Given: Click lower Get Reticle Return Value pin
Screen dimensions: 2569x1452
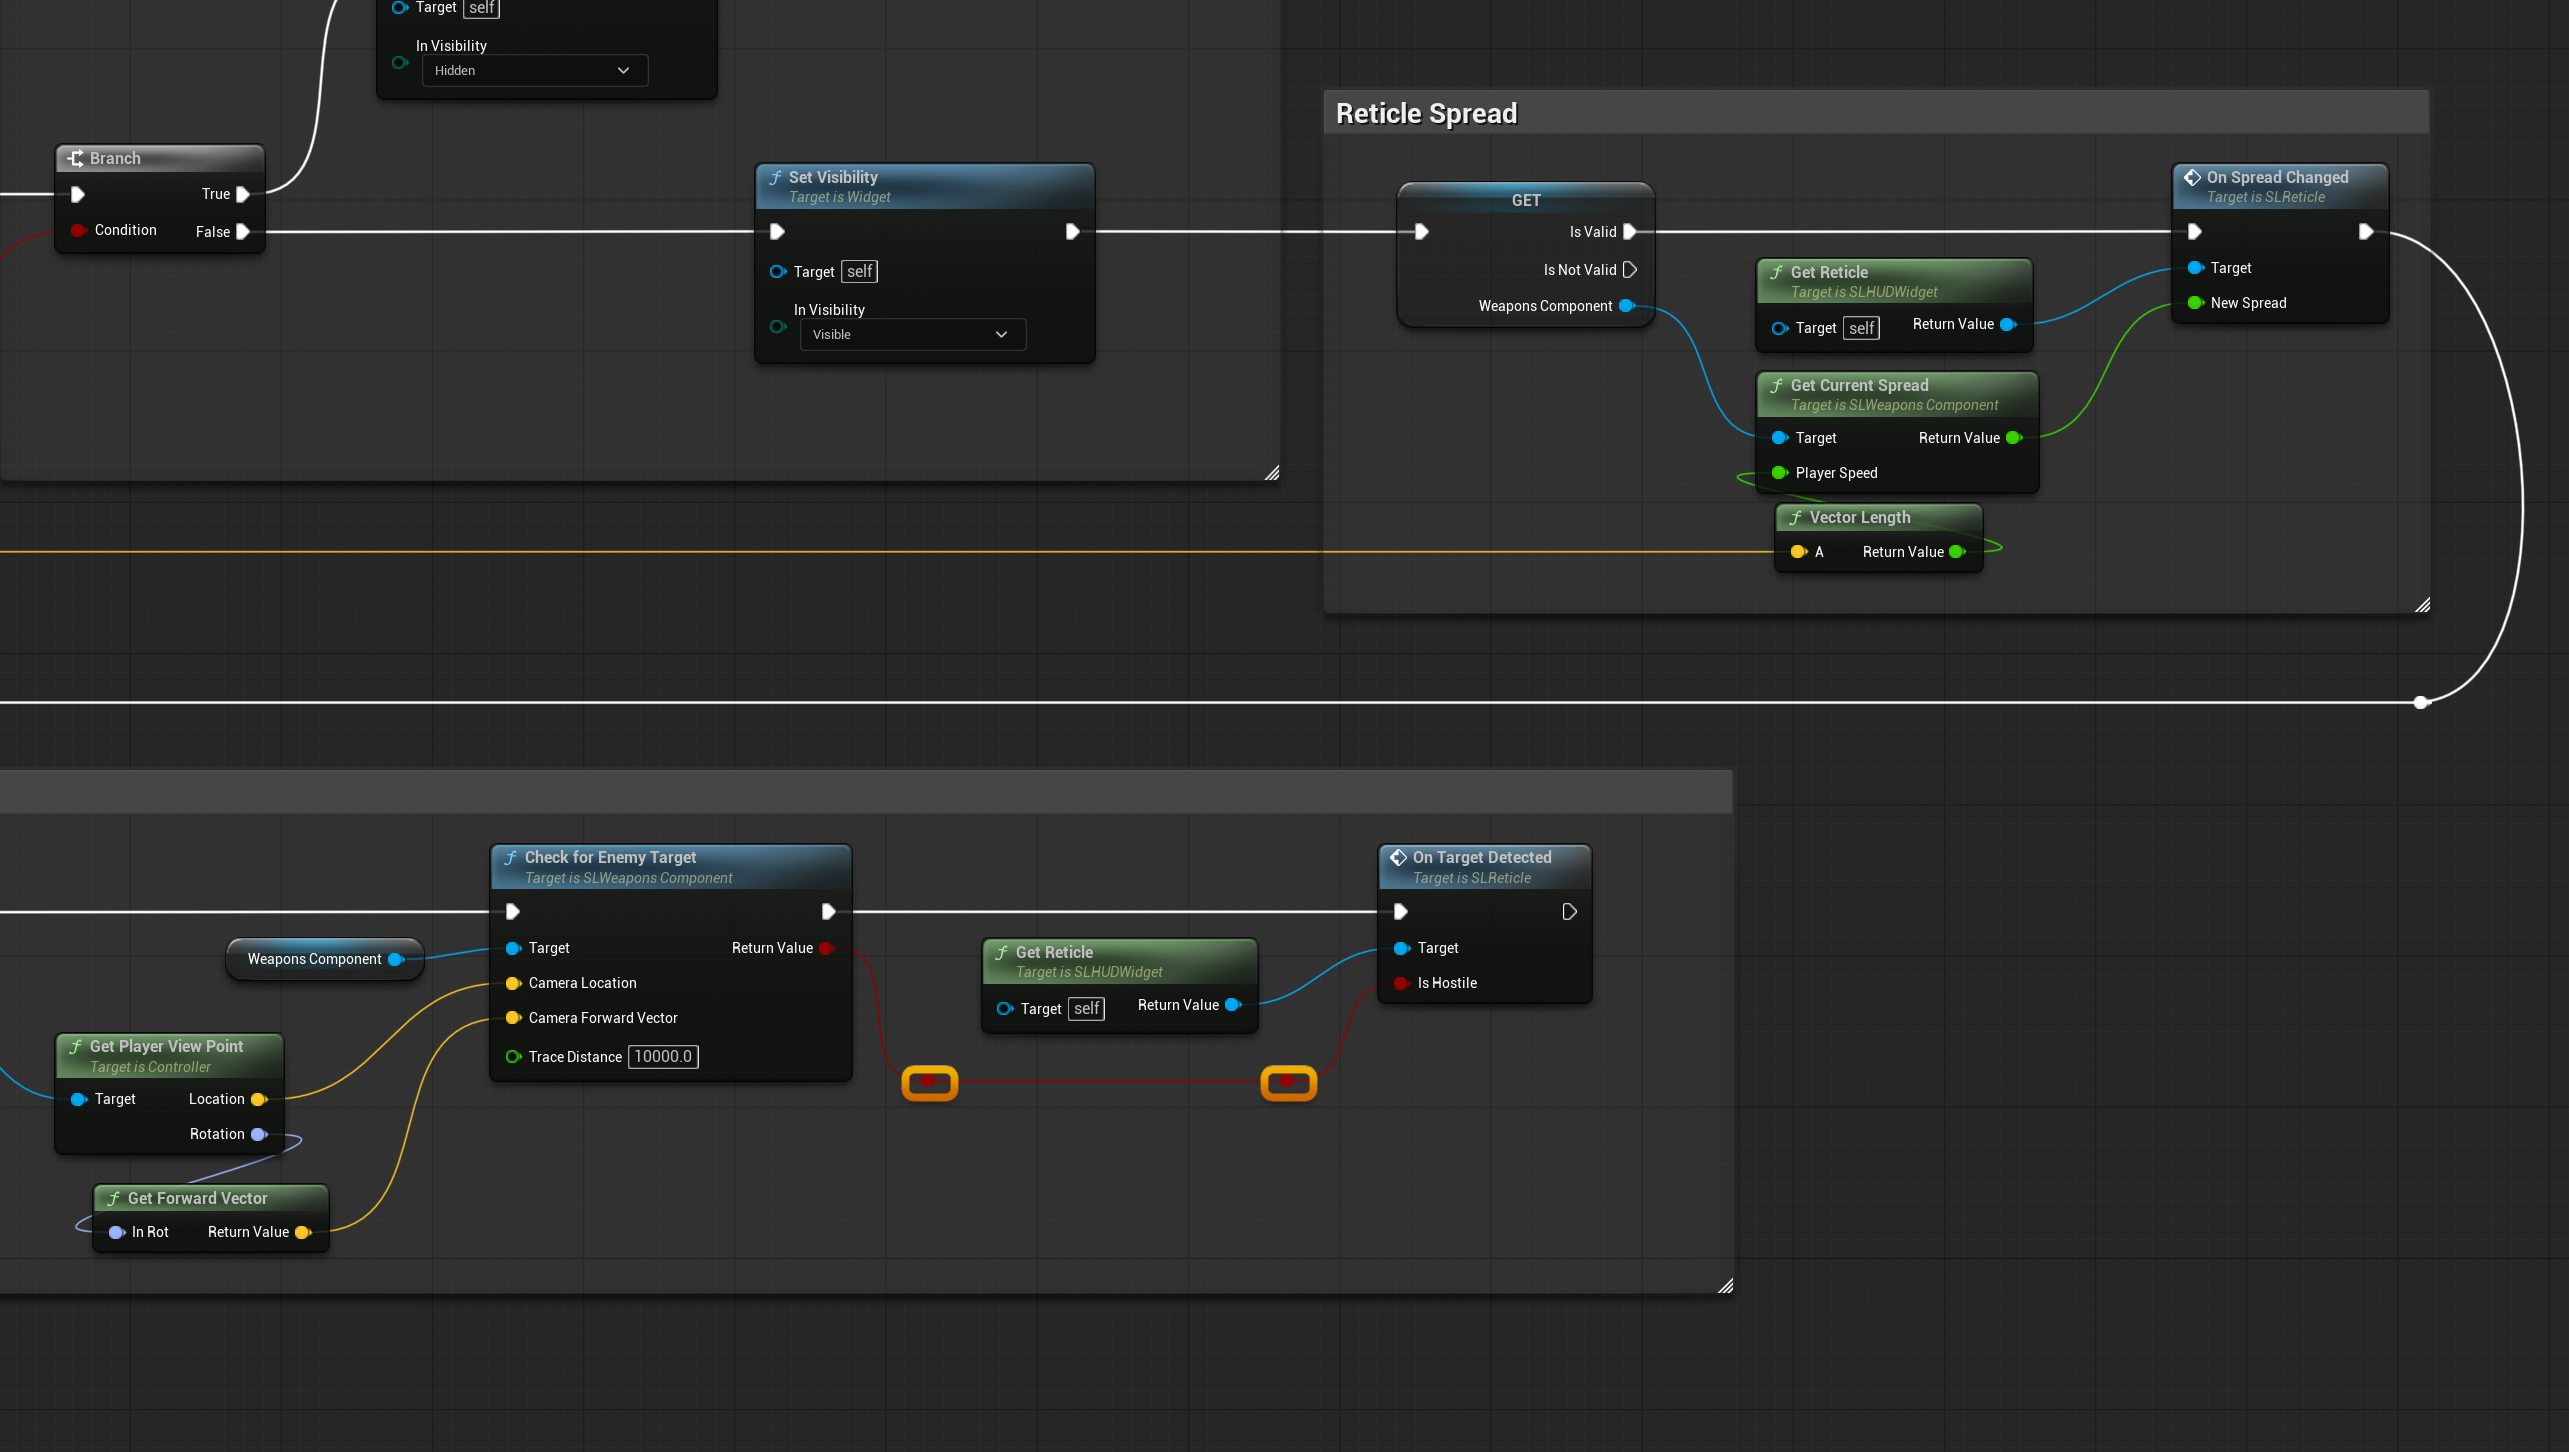Looking at the screenshot, I should [x=1233, y=1006].
